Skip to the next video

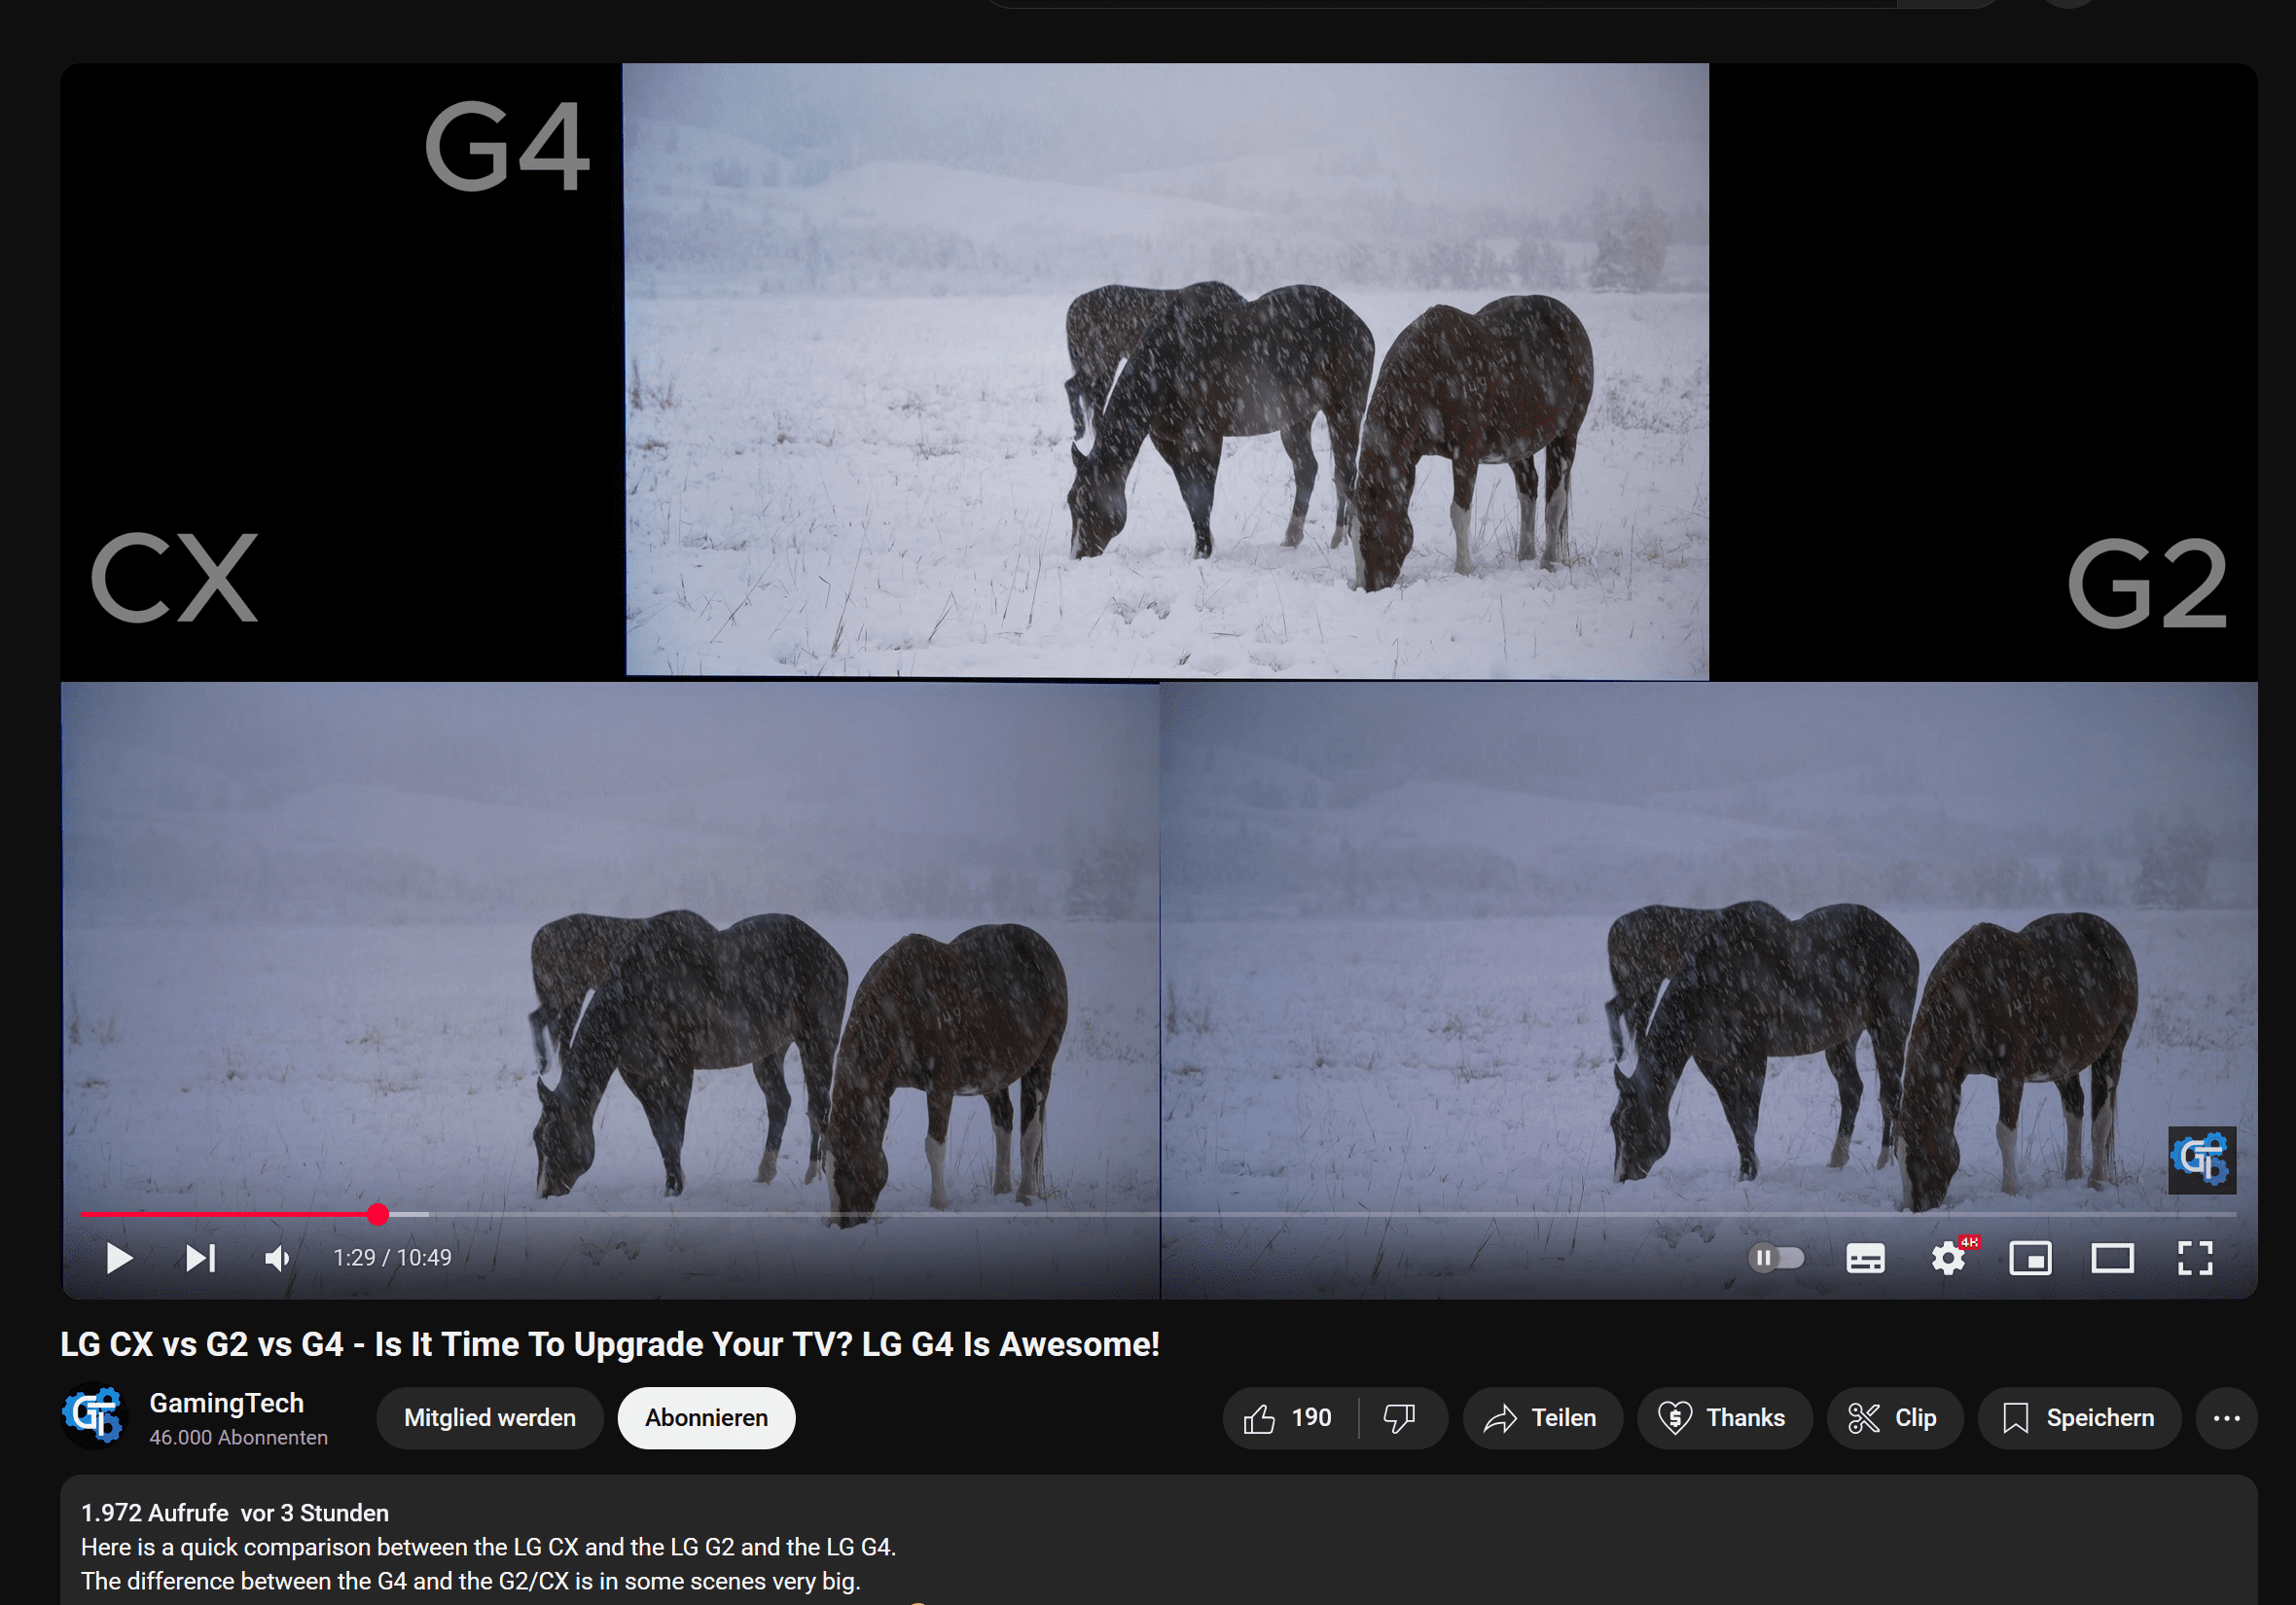(x=200, y=1258)
